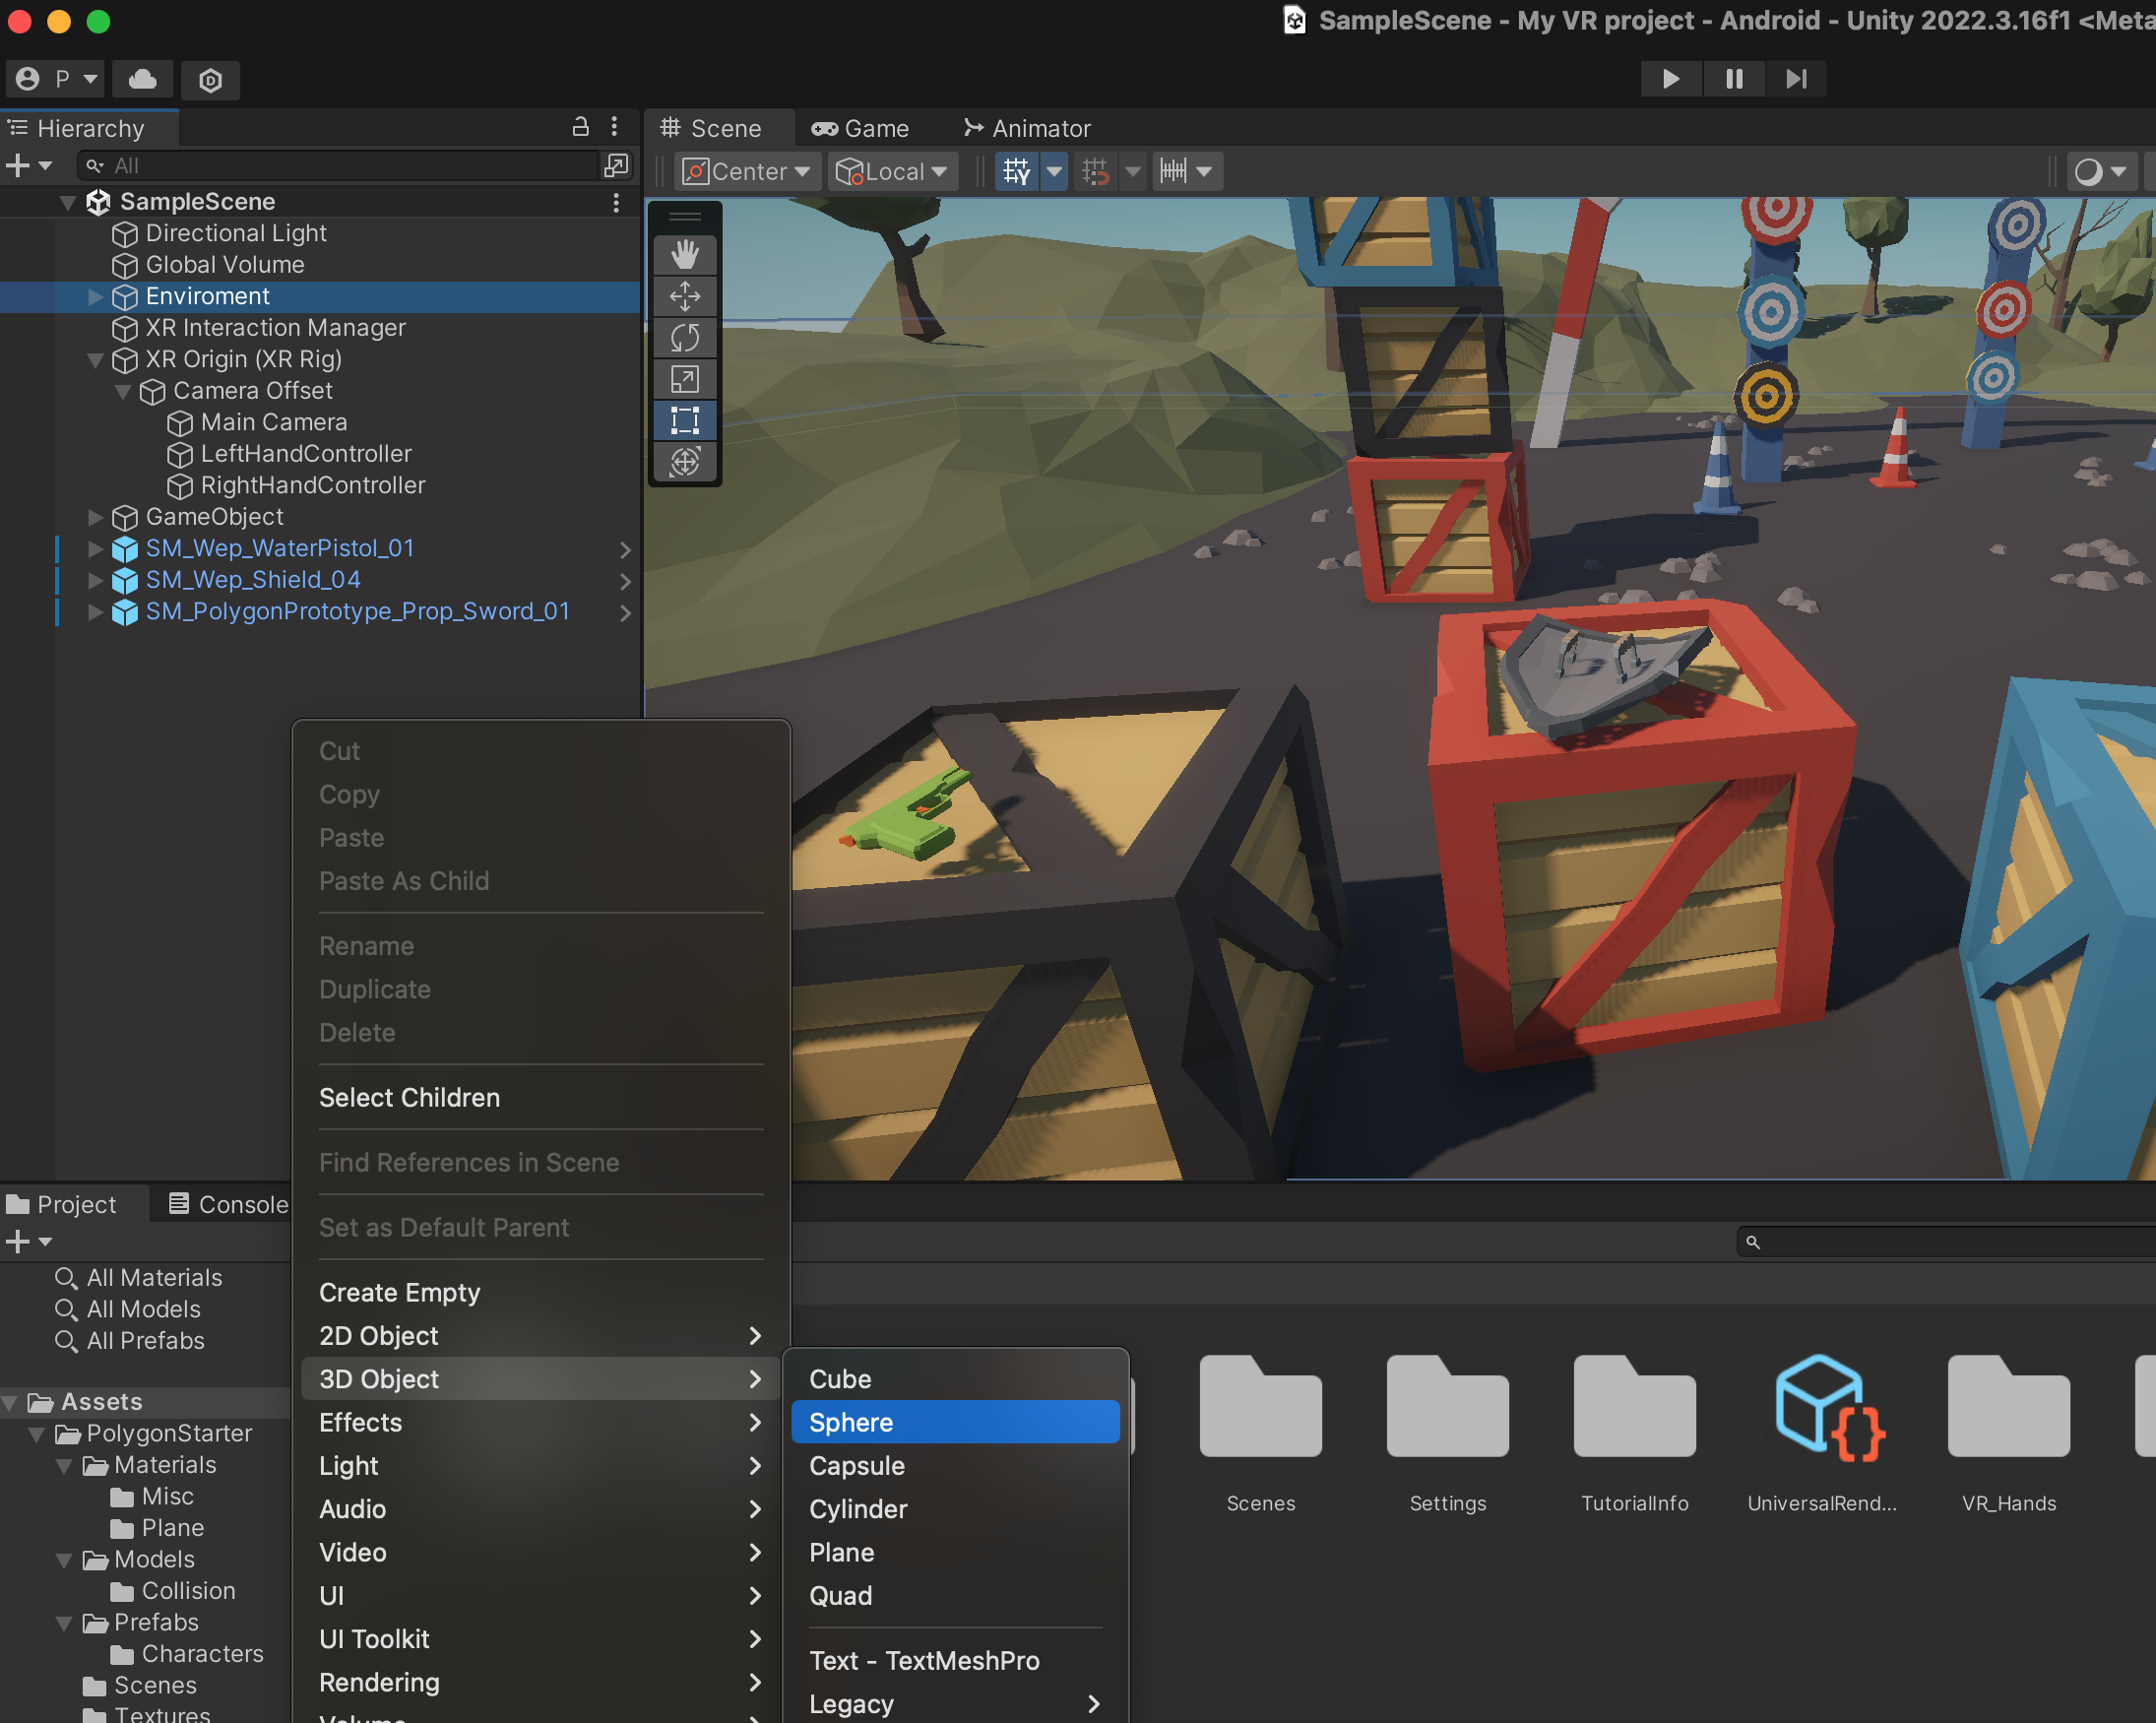
Task: Click Create Empty in the context menu
Action: coord(399,1292)
